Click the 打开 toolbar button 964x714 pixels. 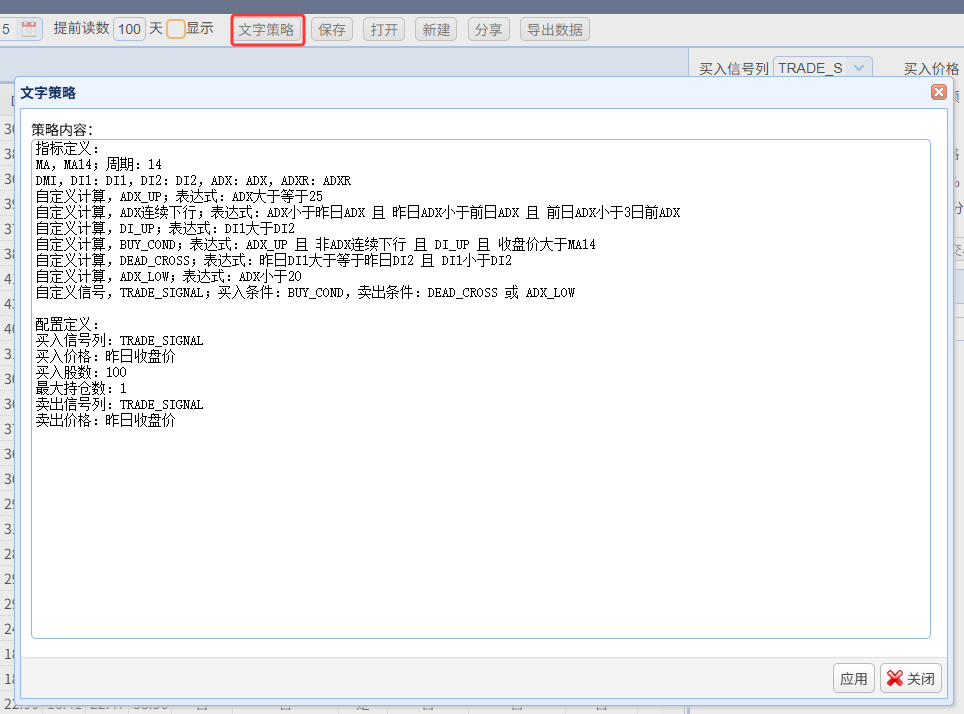click(384, 30)
